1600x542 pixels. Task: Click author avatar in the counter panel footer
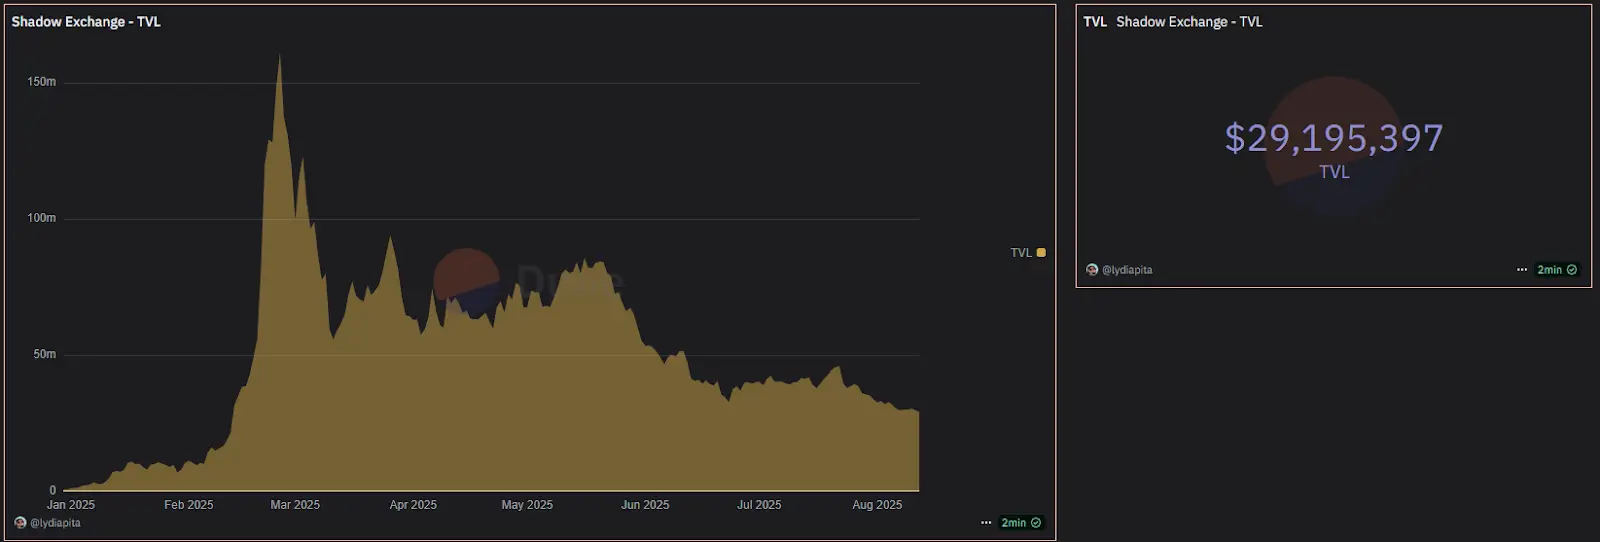(1092, 270)
